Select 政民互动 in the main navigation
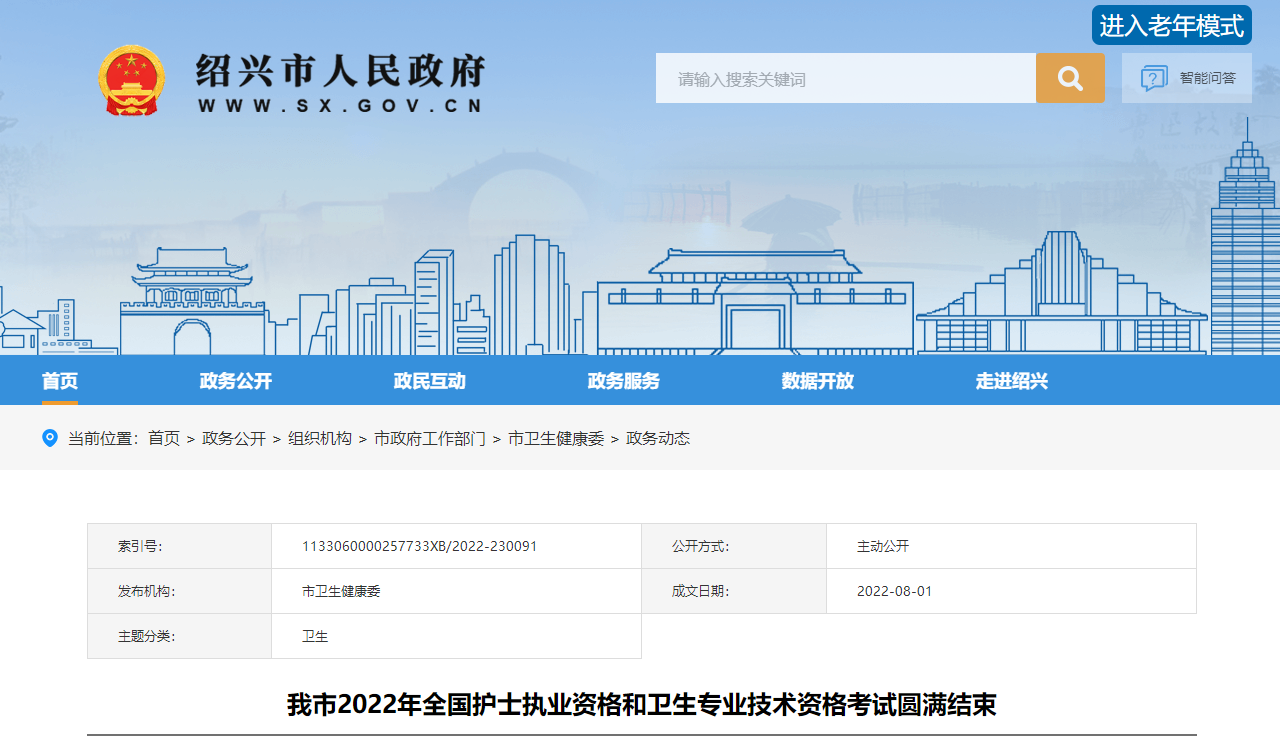The width and height of the screenshot is (1280, 741). click(x=430, y=381)
